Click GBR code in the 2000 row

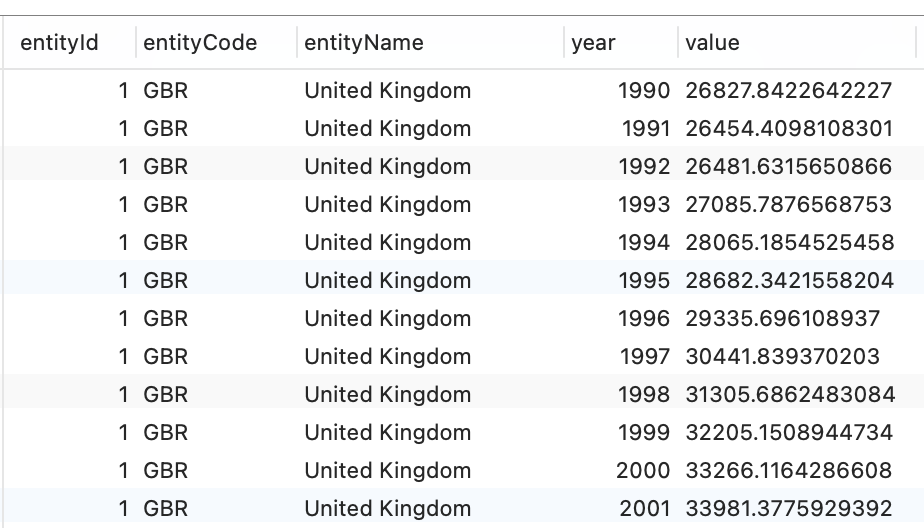point(166,471)
